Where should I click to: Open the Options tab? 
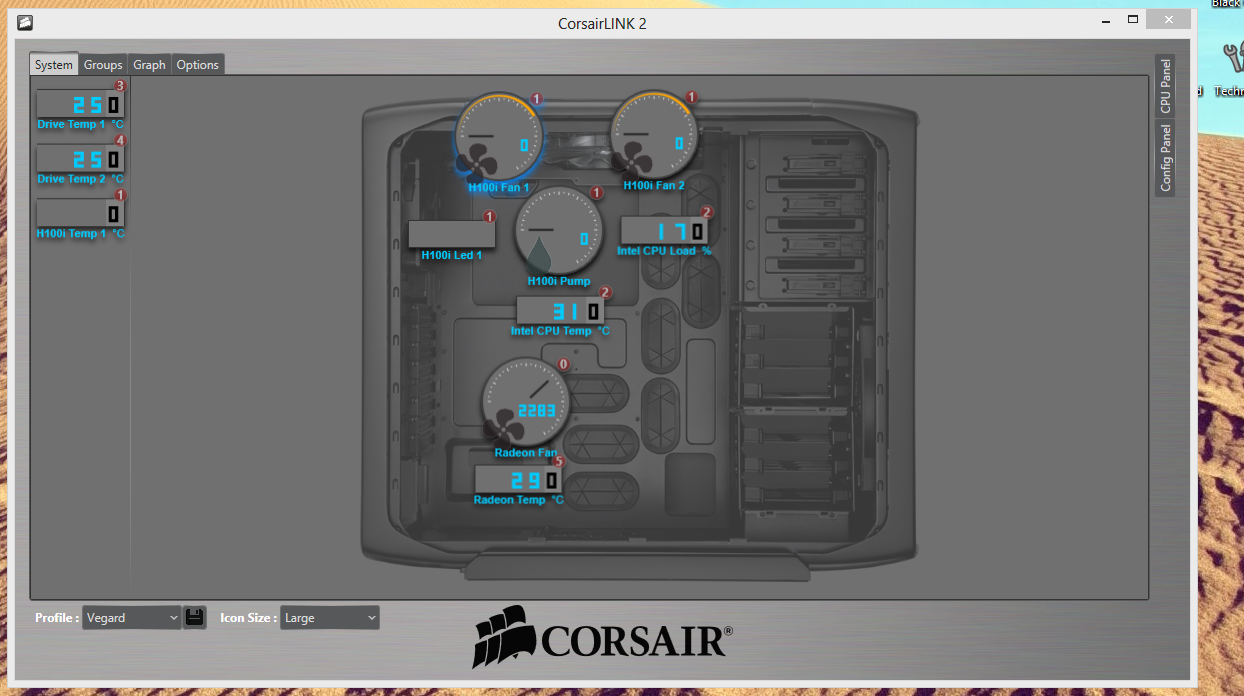(x=198, y=64)
